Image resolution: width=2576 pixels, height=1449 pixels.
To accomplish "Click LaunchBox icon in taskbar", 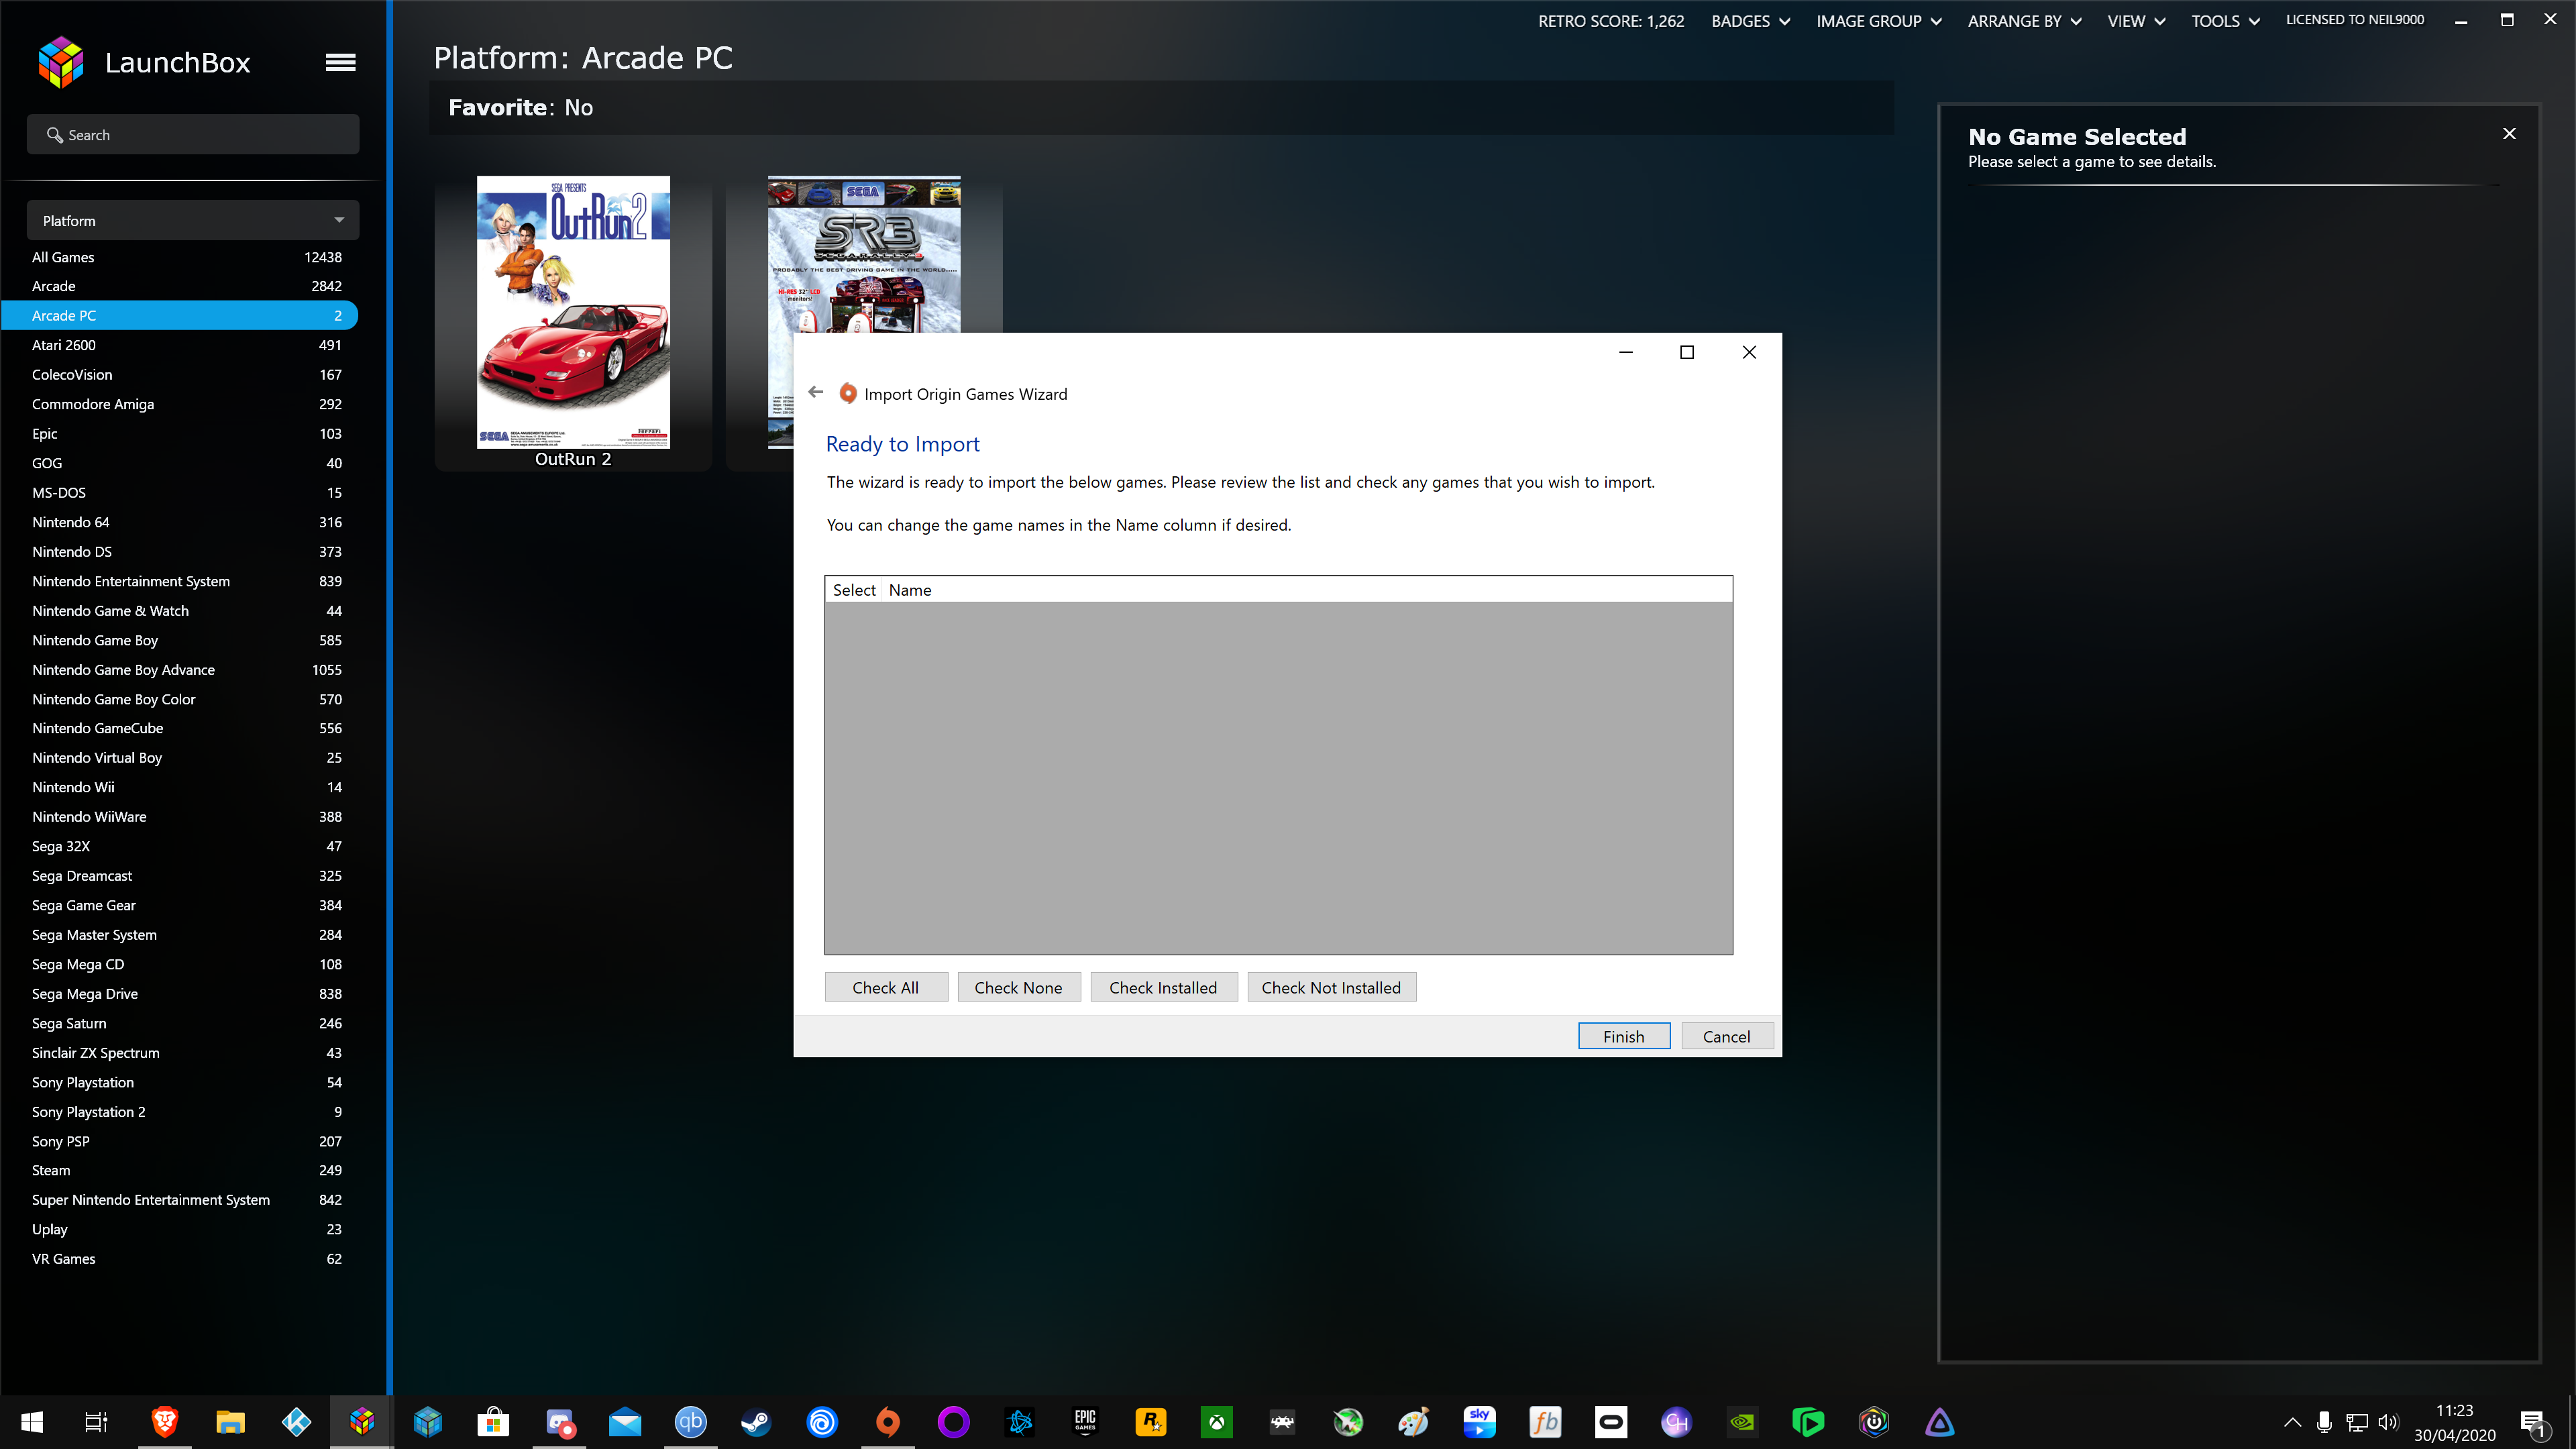I will click(x=362, y=1422).
